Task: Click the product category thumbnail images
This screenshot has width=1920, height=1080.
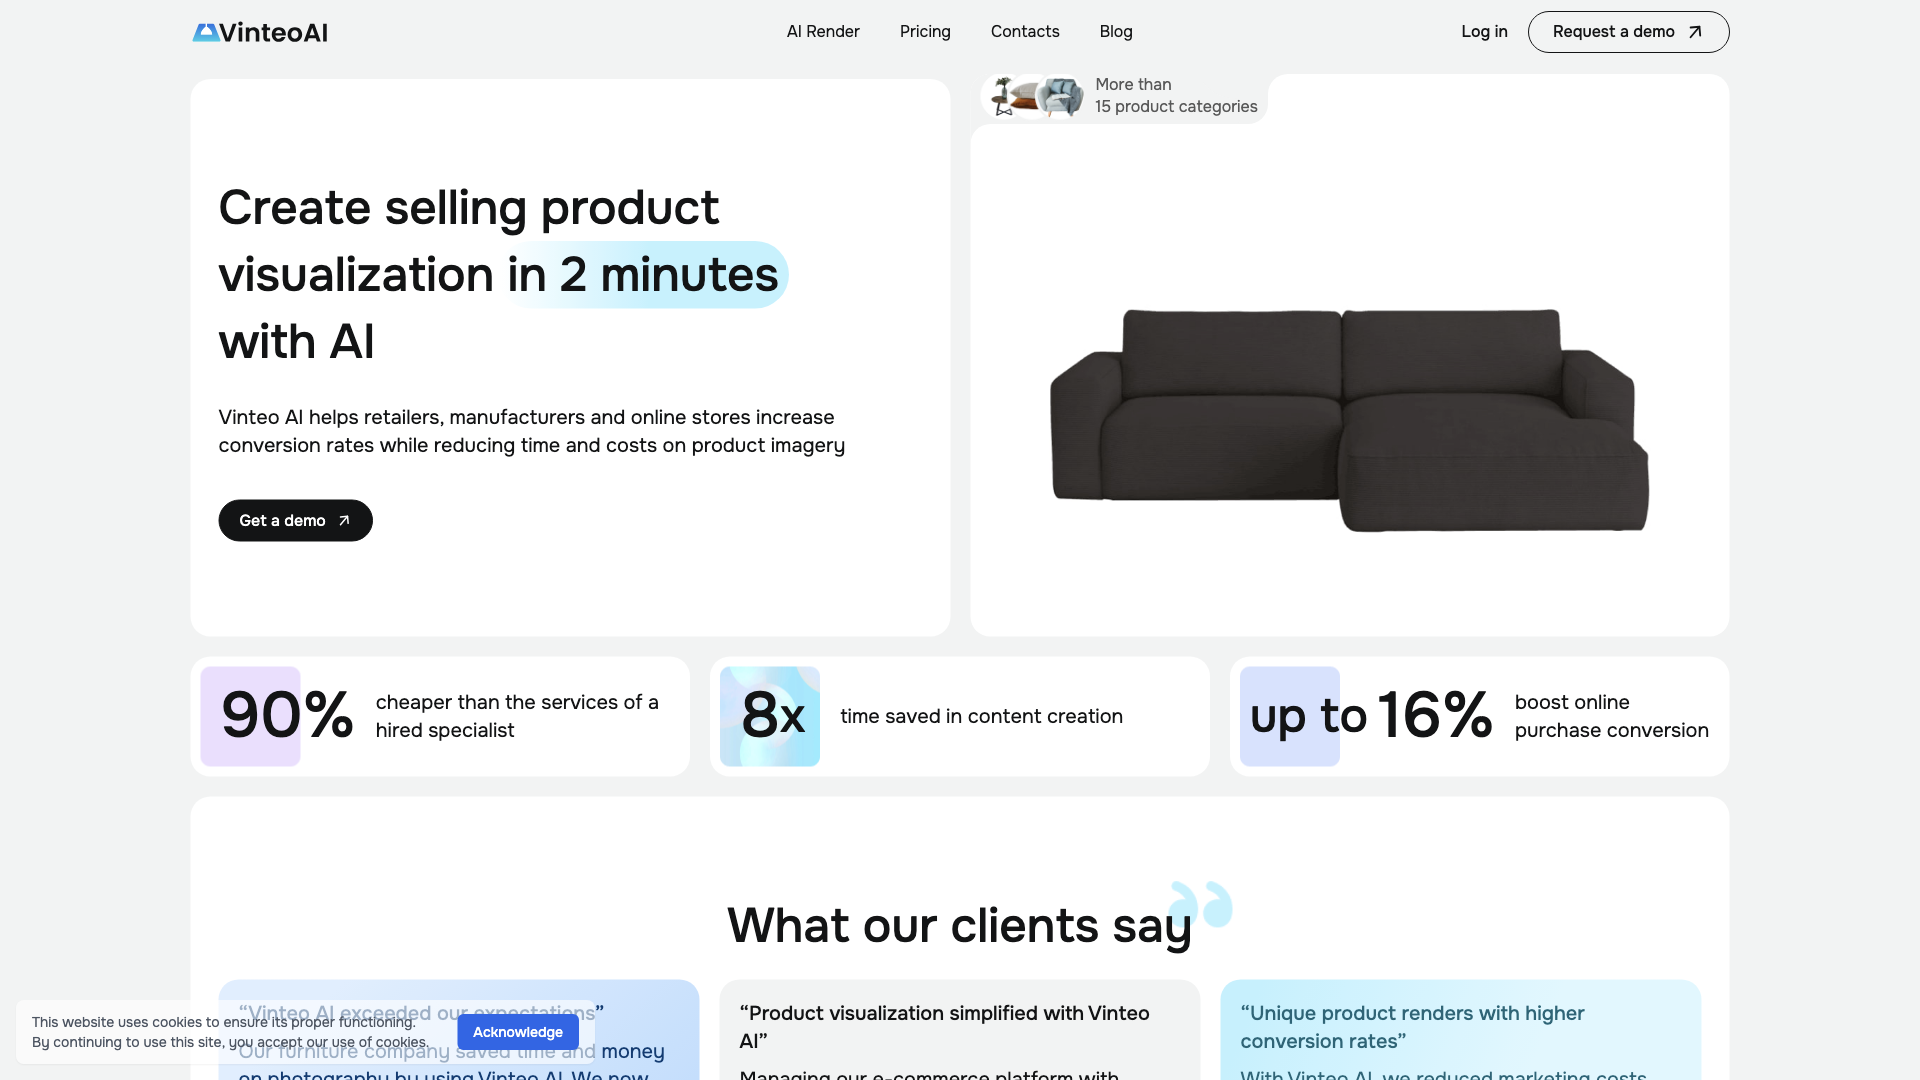Action: coord(1039,95)
